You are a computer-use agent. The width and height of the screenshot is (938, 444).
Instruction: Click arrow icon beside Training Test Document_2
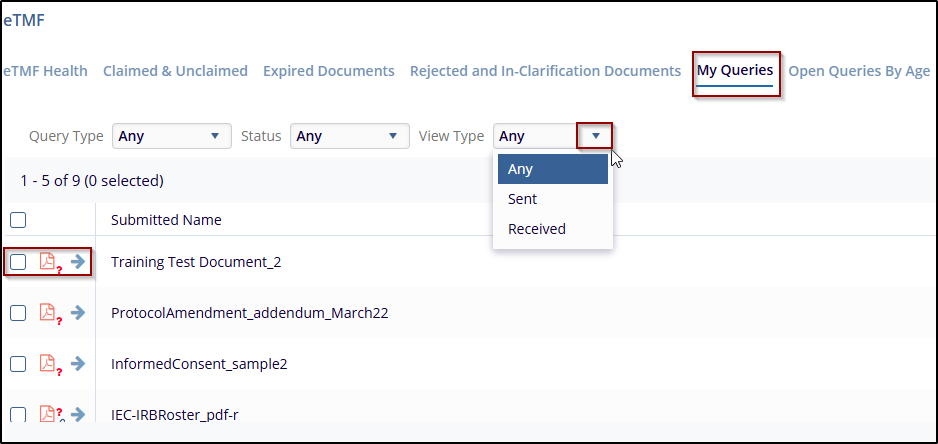[x=78, y=262]
